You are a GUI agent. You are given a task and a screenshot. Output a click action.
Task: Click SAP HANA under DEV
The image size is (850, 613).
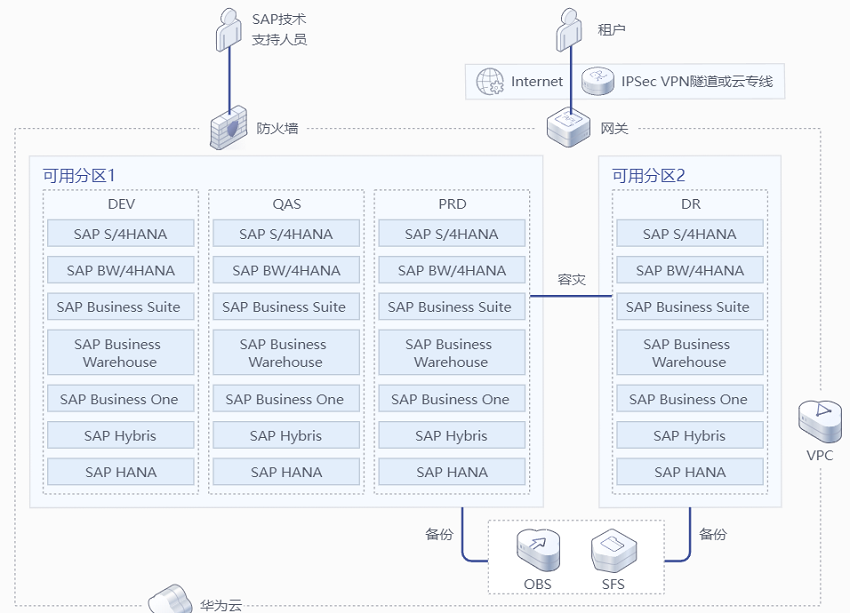pos(120,472)
